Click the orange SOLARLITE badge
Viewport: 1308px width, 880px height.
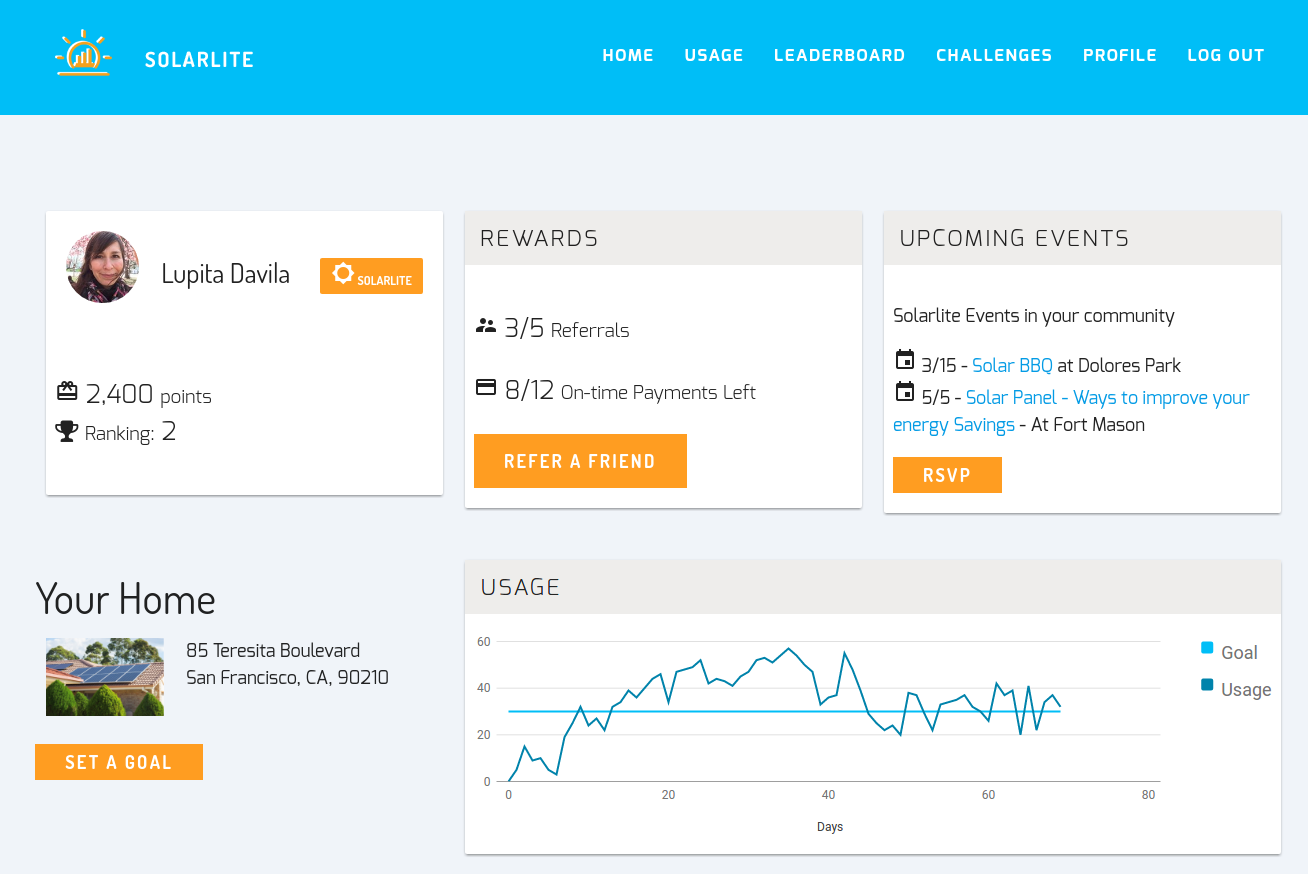371,276
